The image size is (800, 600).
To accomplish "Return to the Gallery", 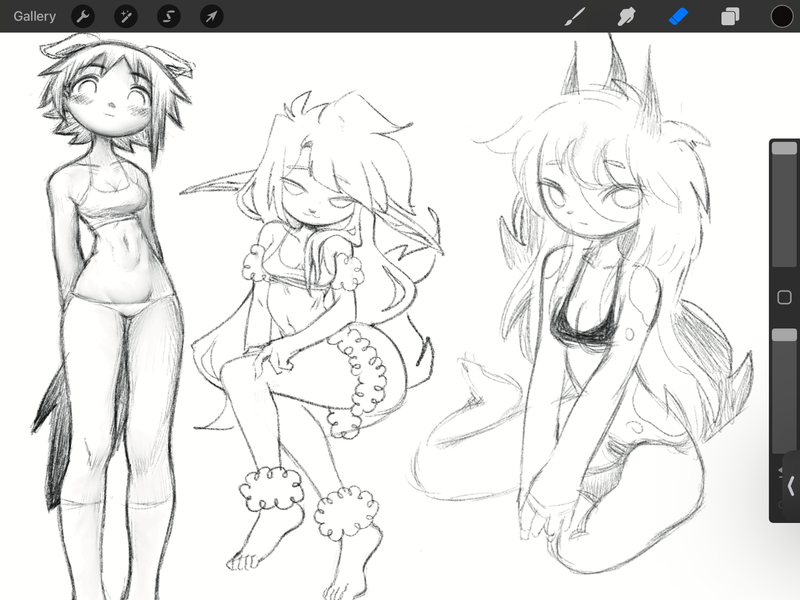I will click(x=34, y=16).
